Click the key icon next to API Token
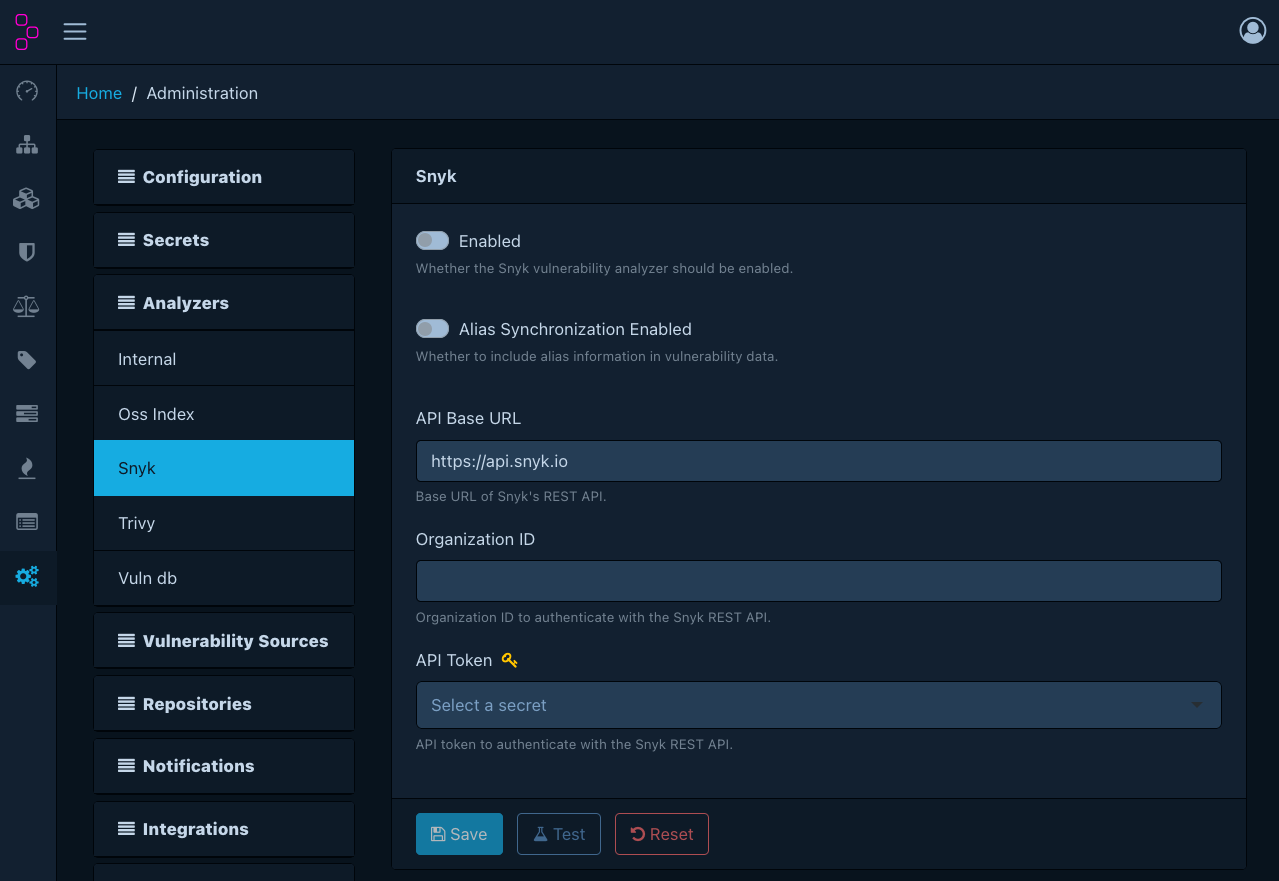Viewport: 1279px width, 881px height. click(x=509, y=659)
